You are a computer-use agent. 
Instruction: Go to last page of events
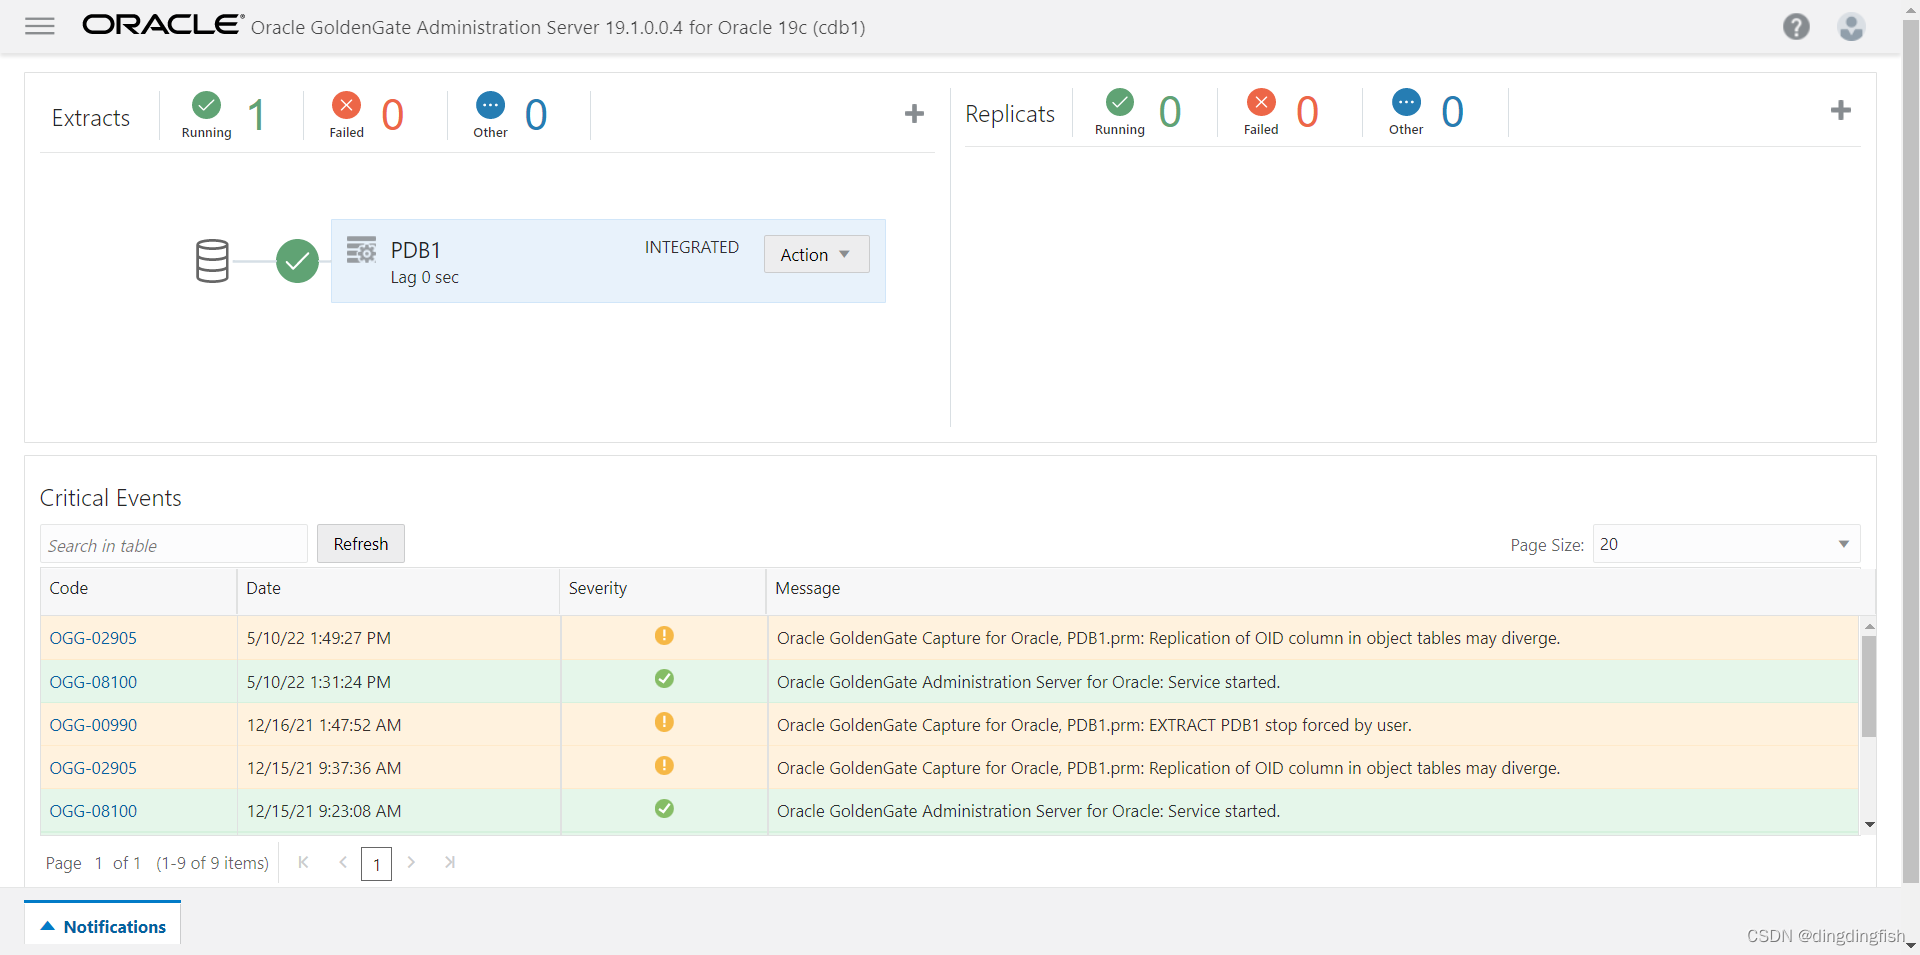(450, 862)
